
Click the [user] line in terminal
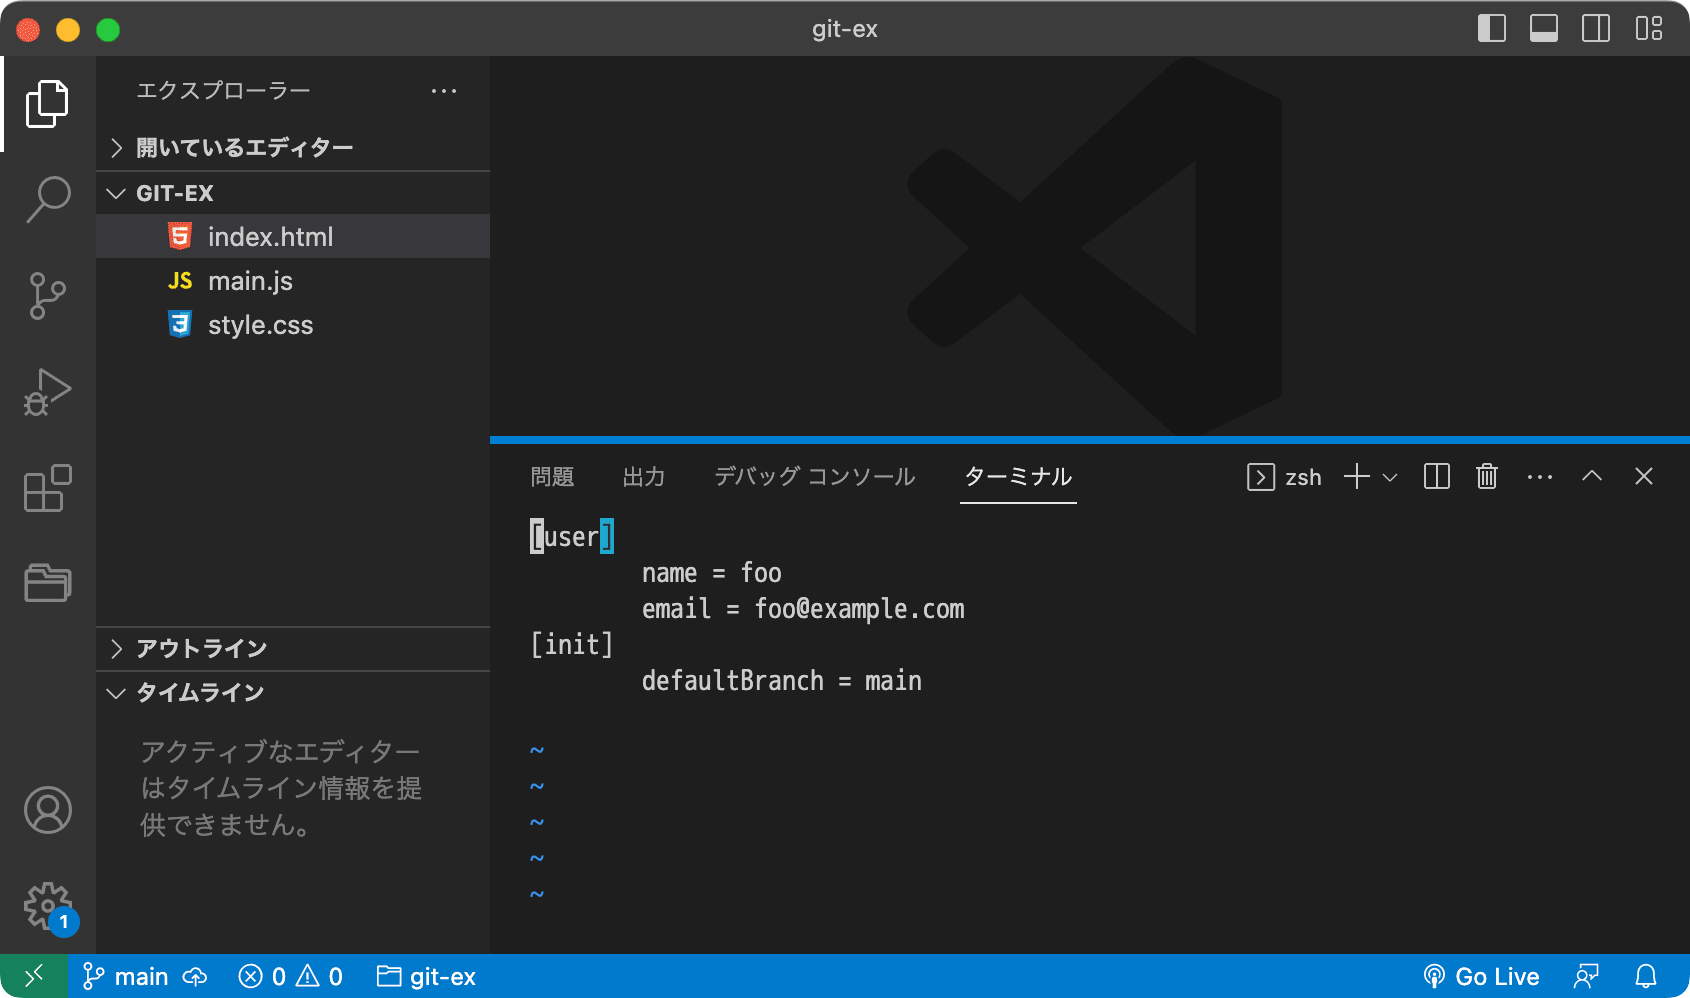(572, 537)
